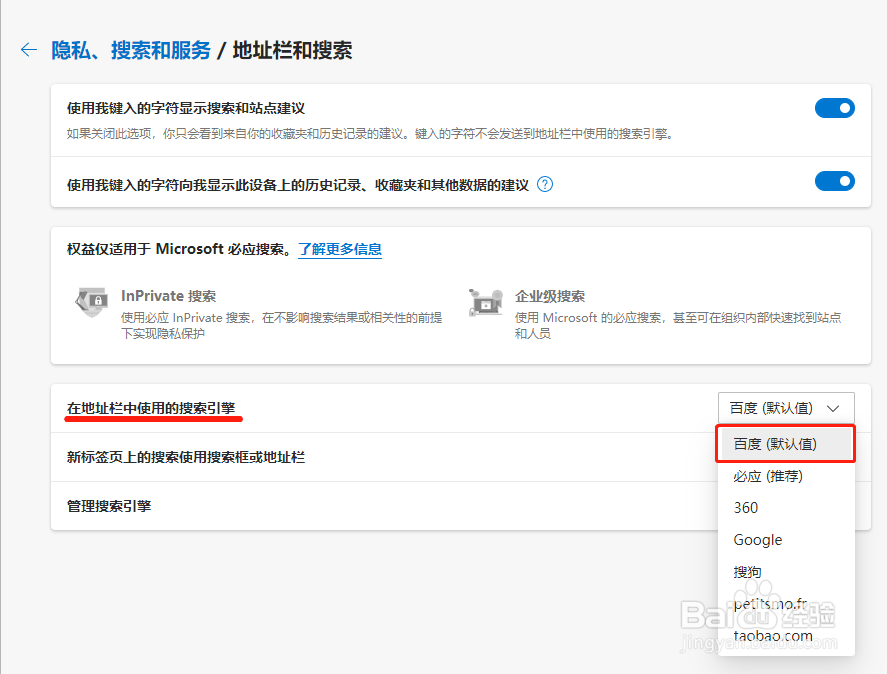Click the enterprise search icon
Screen dimensions: 887x674
coord(486,302)
